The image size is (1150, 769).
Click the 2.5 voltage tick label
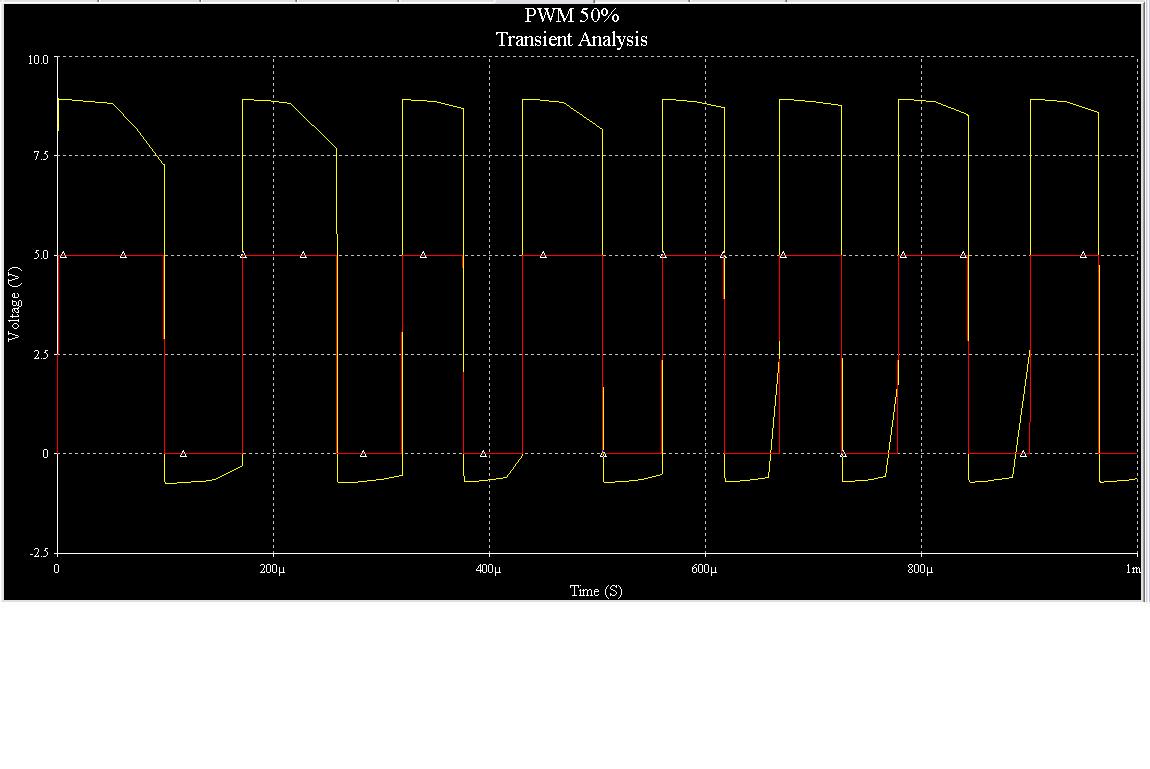[x=41, y=355]
